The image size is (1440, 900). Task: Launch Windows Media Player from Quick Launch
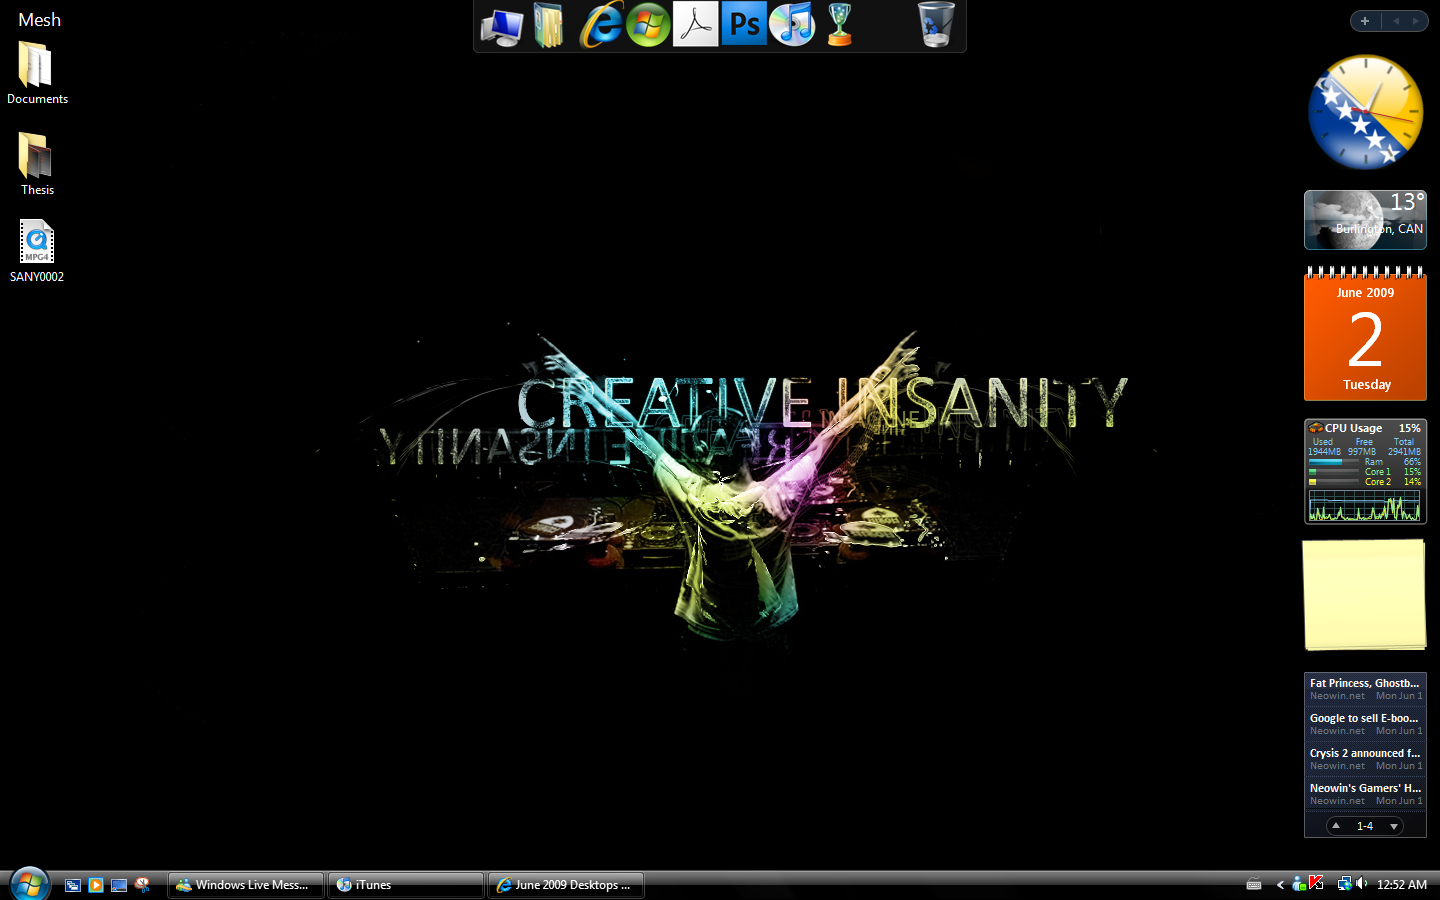click(96, 885)
